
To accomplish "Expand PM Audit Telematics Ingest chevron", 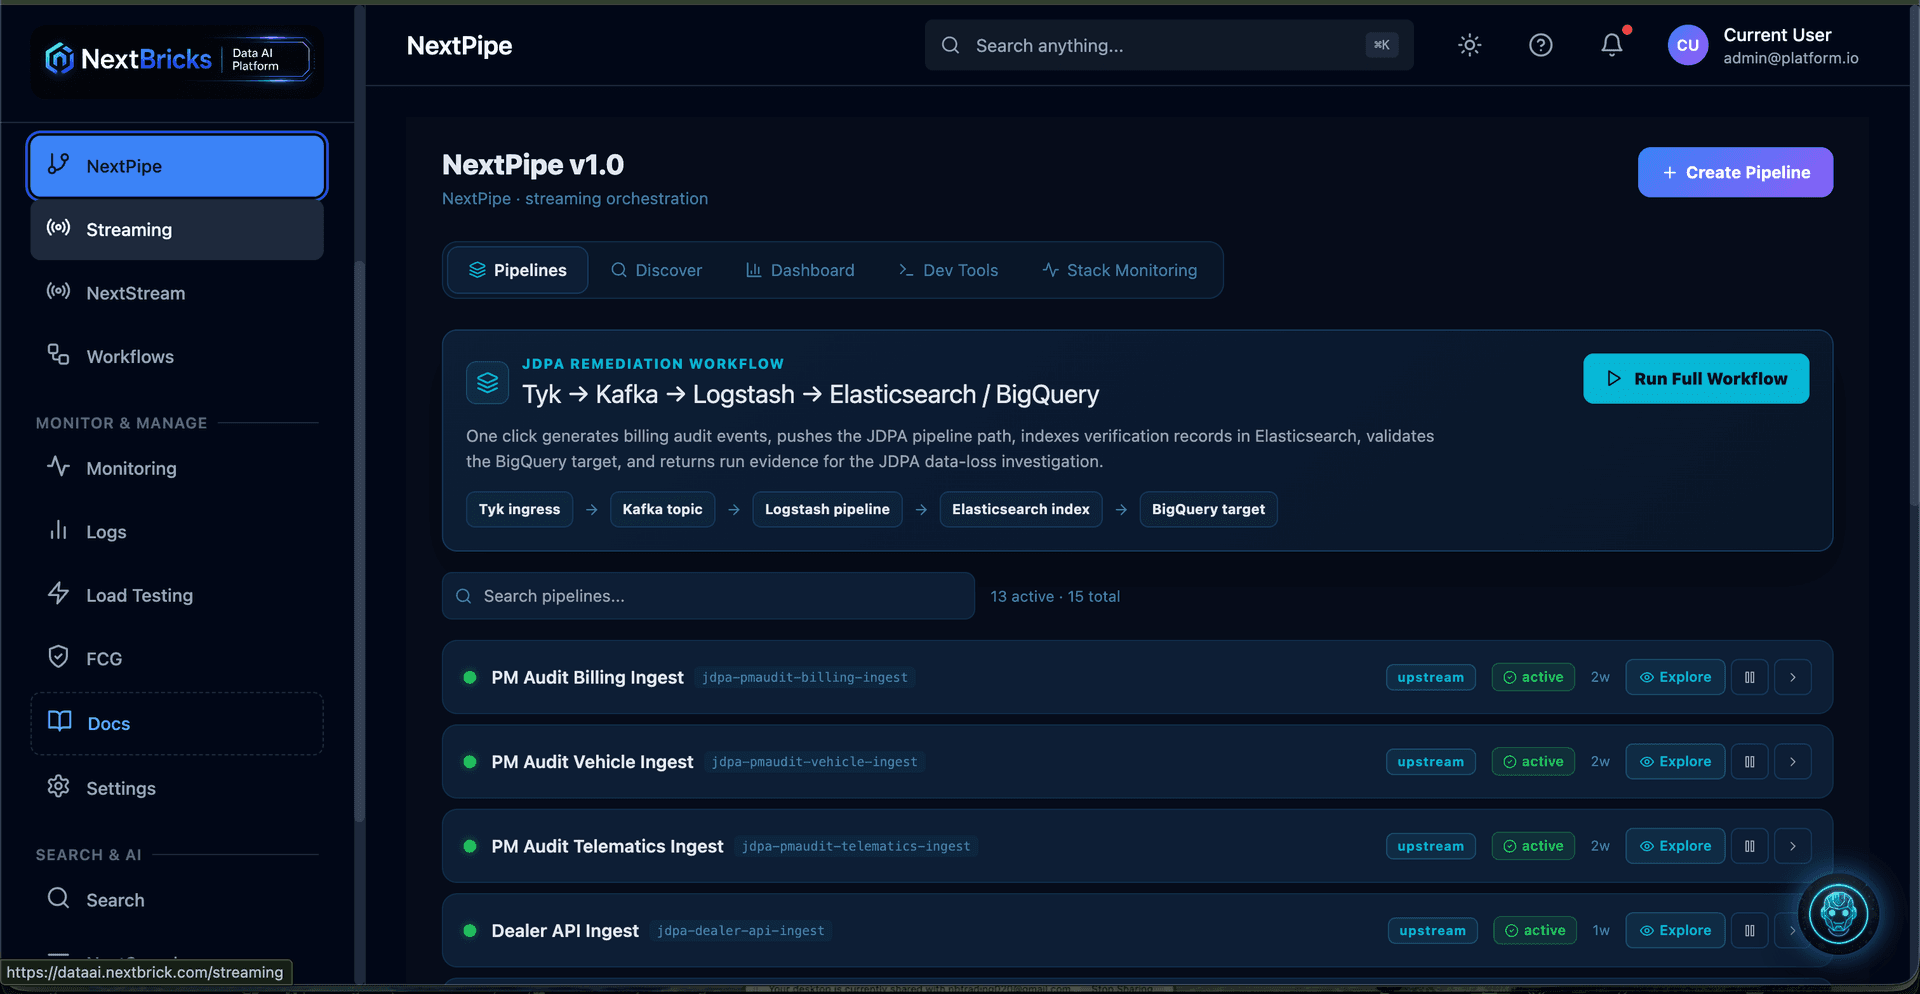I will point(1793,846).
